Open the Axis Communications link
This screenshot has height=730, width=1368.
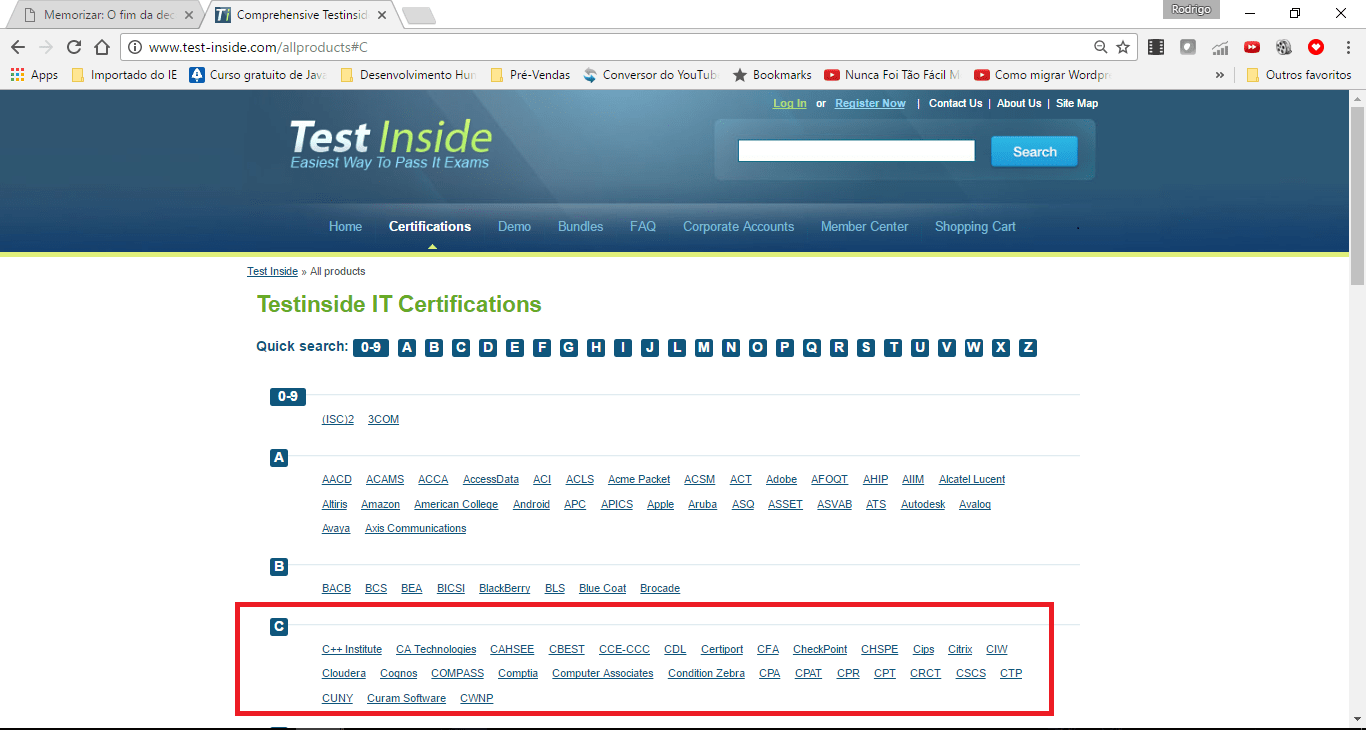pyautogui.click(x=415, y=528)
